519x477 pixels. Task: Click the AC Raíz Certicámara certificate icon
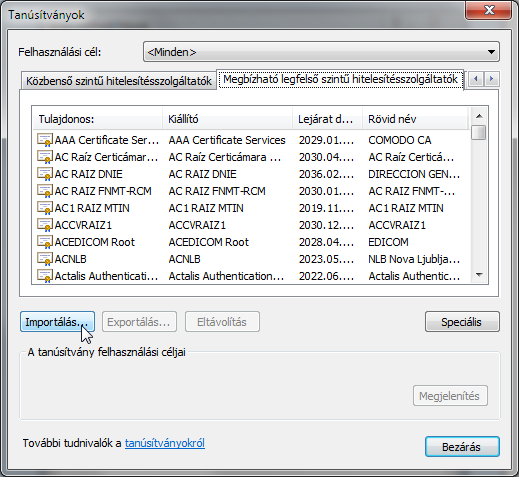[x=45, y=157]
